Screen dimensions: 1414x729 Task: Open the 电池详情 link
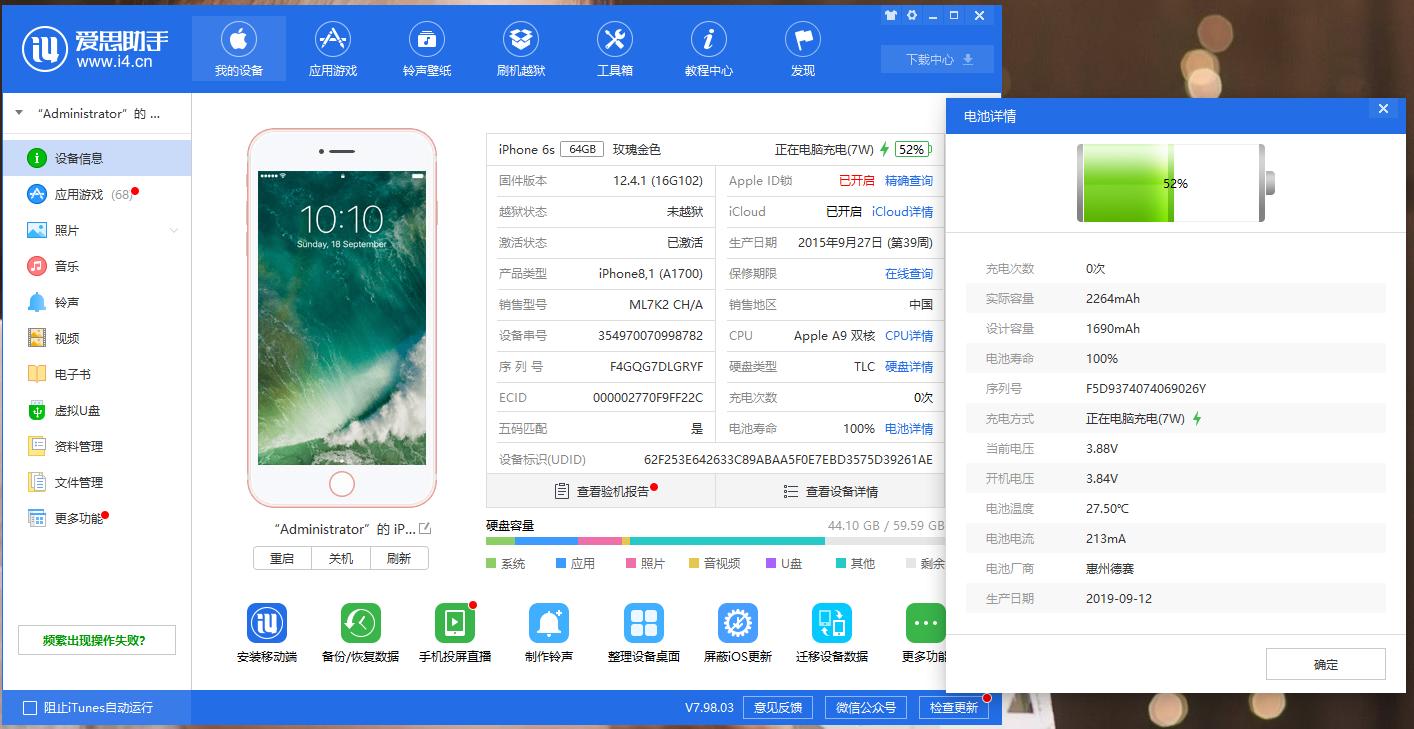911,428
